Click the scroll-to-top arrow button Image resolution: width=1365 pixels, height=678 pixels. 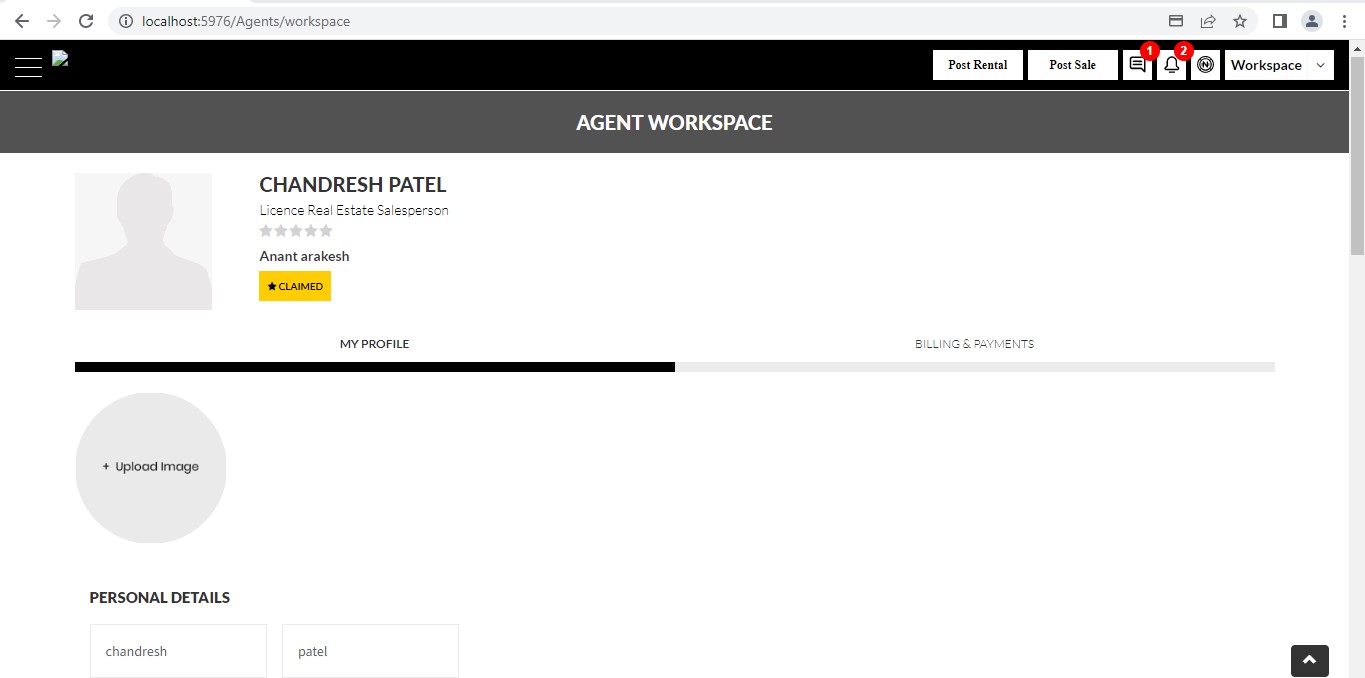click(x=1310, y=661)
